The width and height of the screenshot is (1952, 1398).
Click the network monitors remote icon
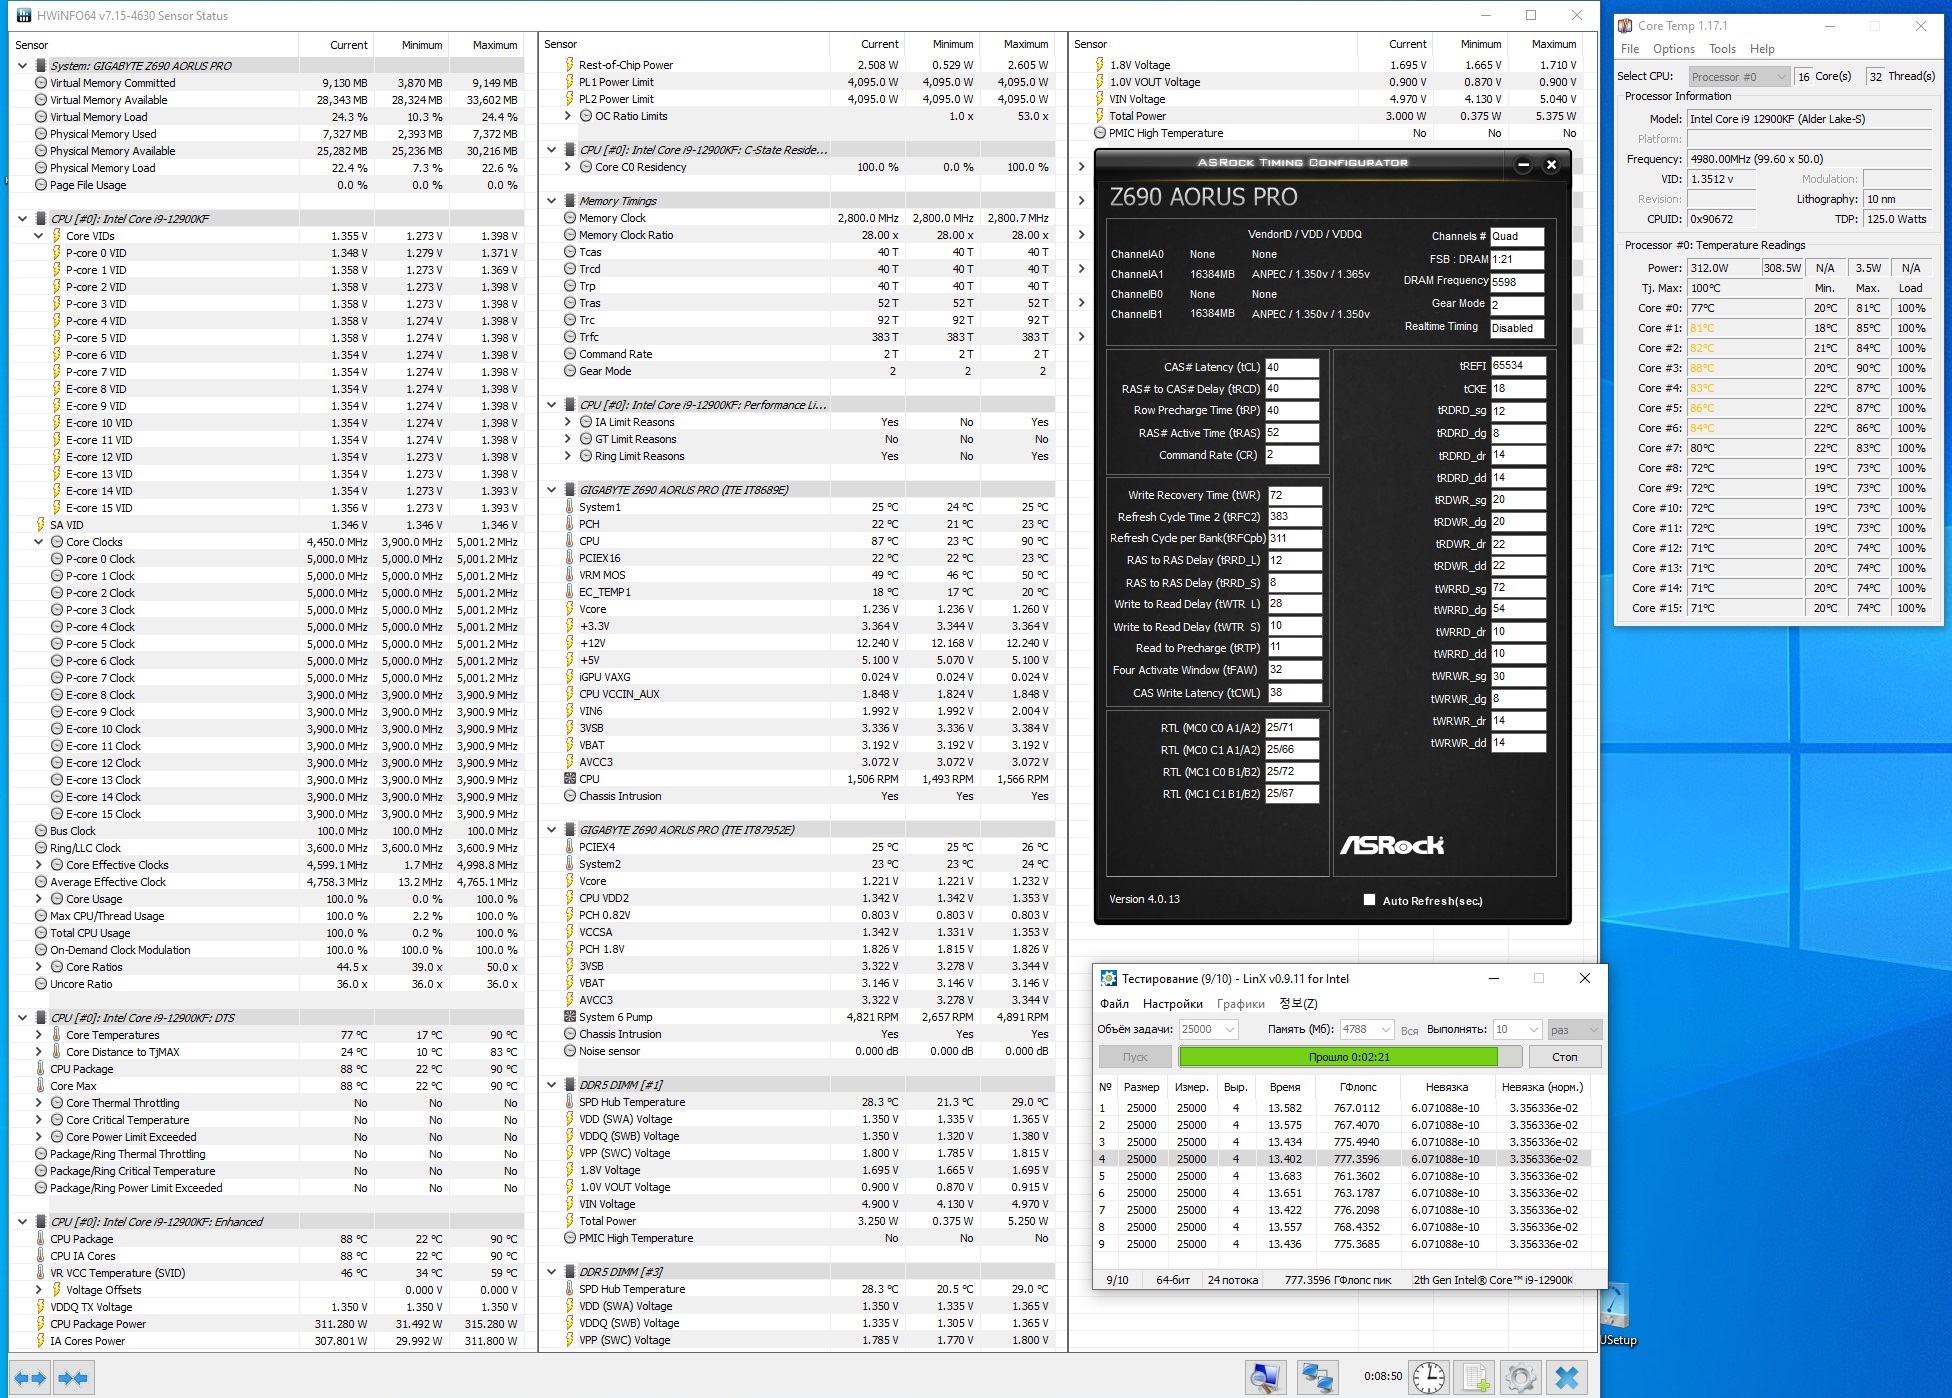point(1317,1377)
